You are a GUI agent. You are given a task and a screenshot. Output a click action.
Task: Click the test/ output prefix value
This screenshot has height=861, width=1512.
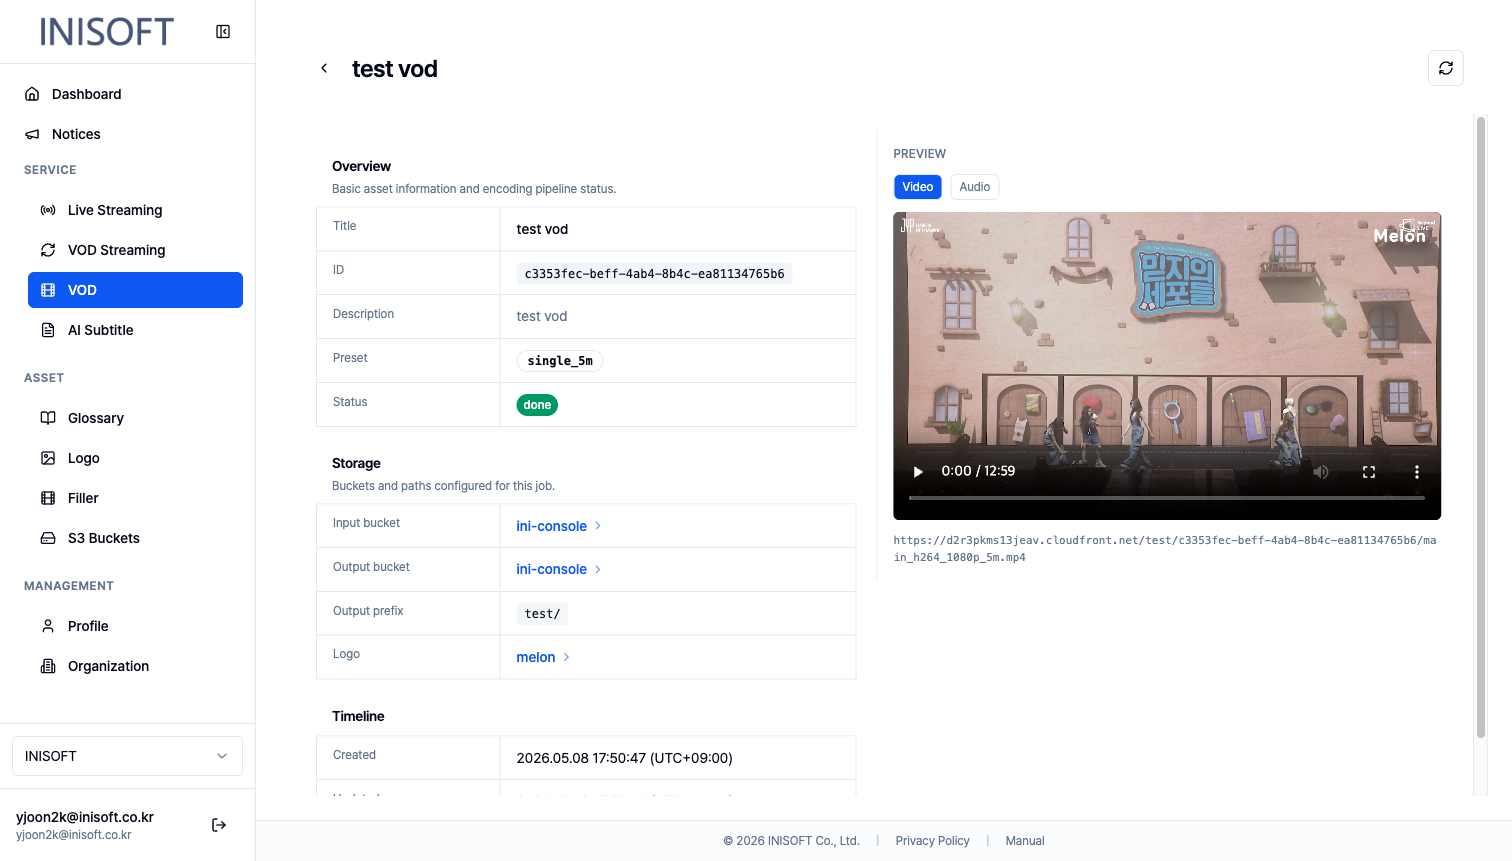click(542, 614)
